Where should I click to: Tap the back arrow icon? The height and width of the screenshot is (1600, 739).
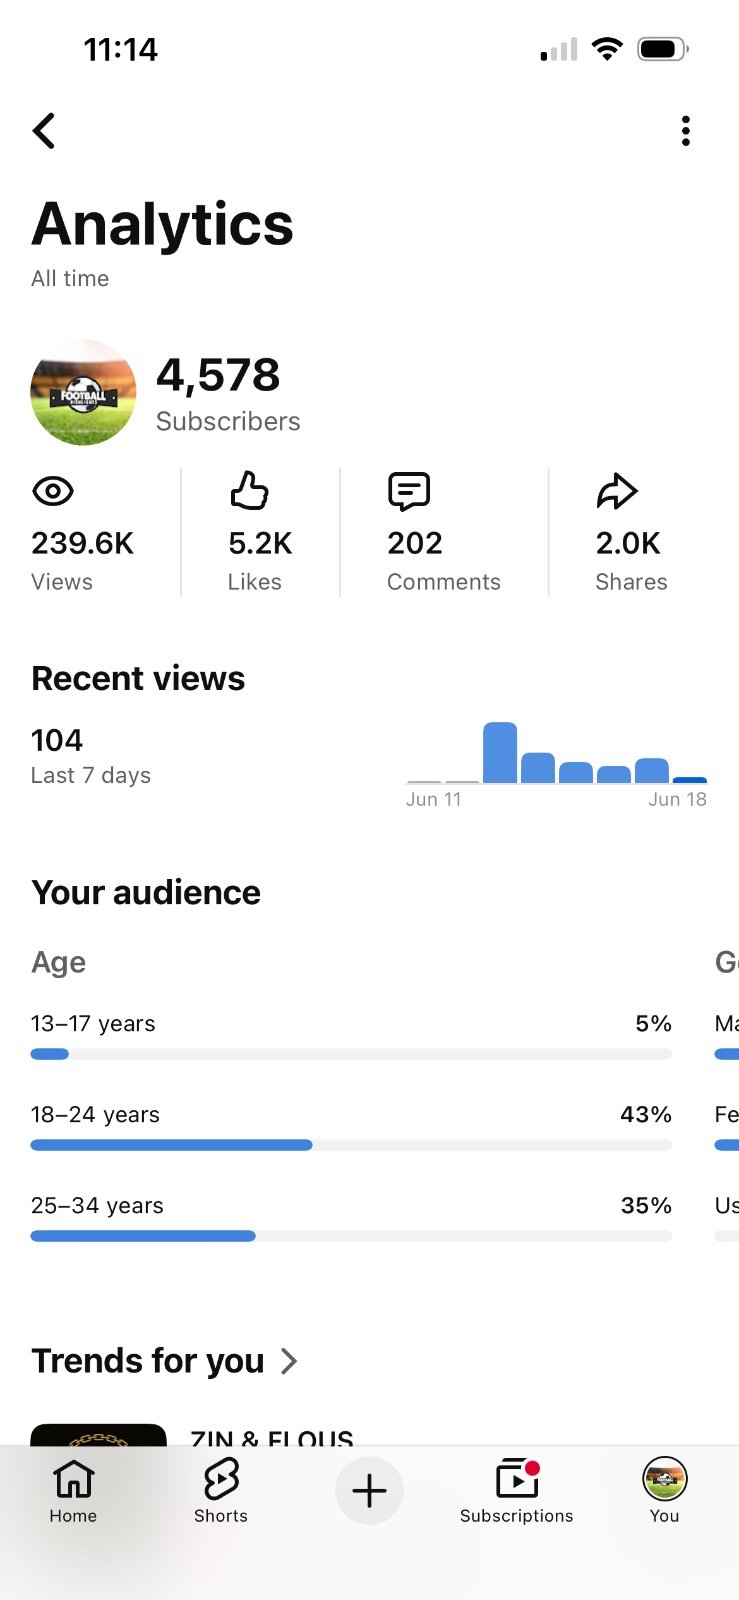click(44, 131)
